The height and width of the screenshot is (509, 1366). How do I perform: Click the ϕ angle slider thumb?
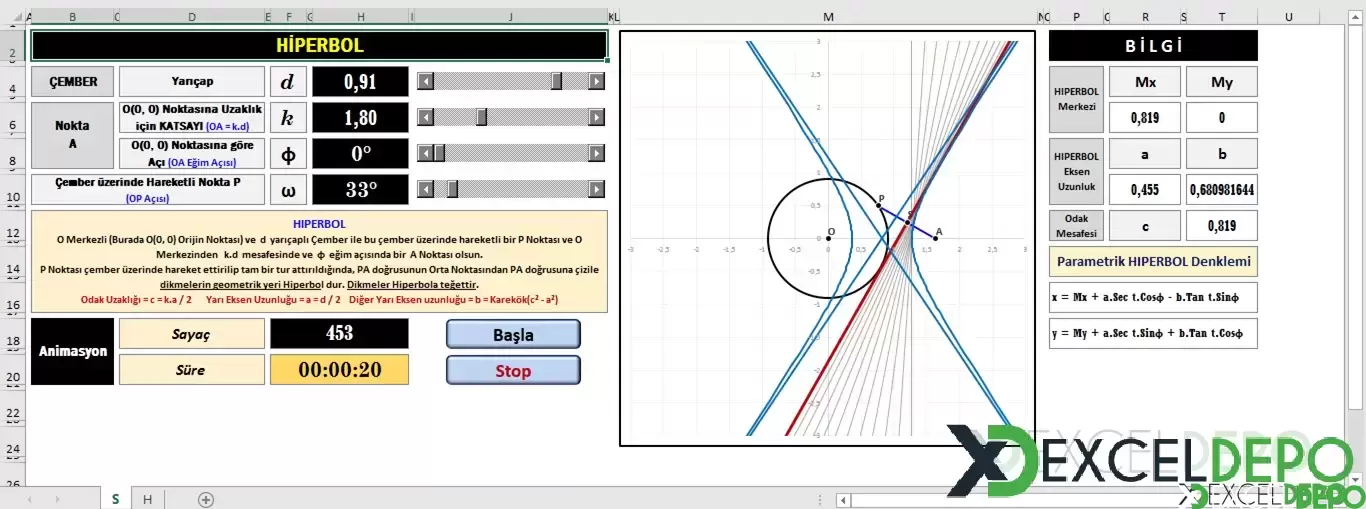(x=438, y=153)
